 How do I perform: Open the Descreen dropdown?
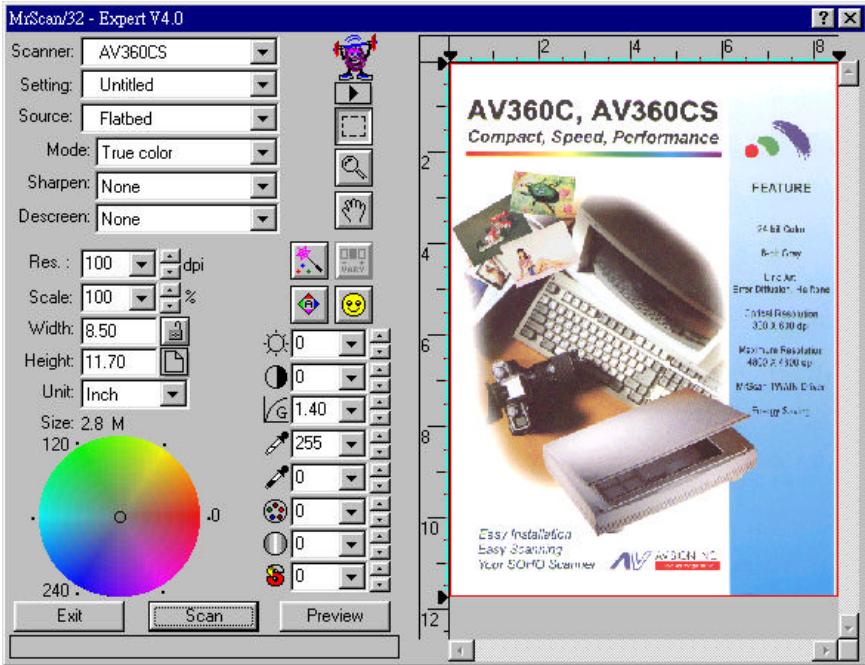(263, 219)
